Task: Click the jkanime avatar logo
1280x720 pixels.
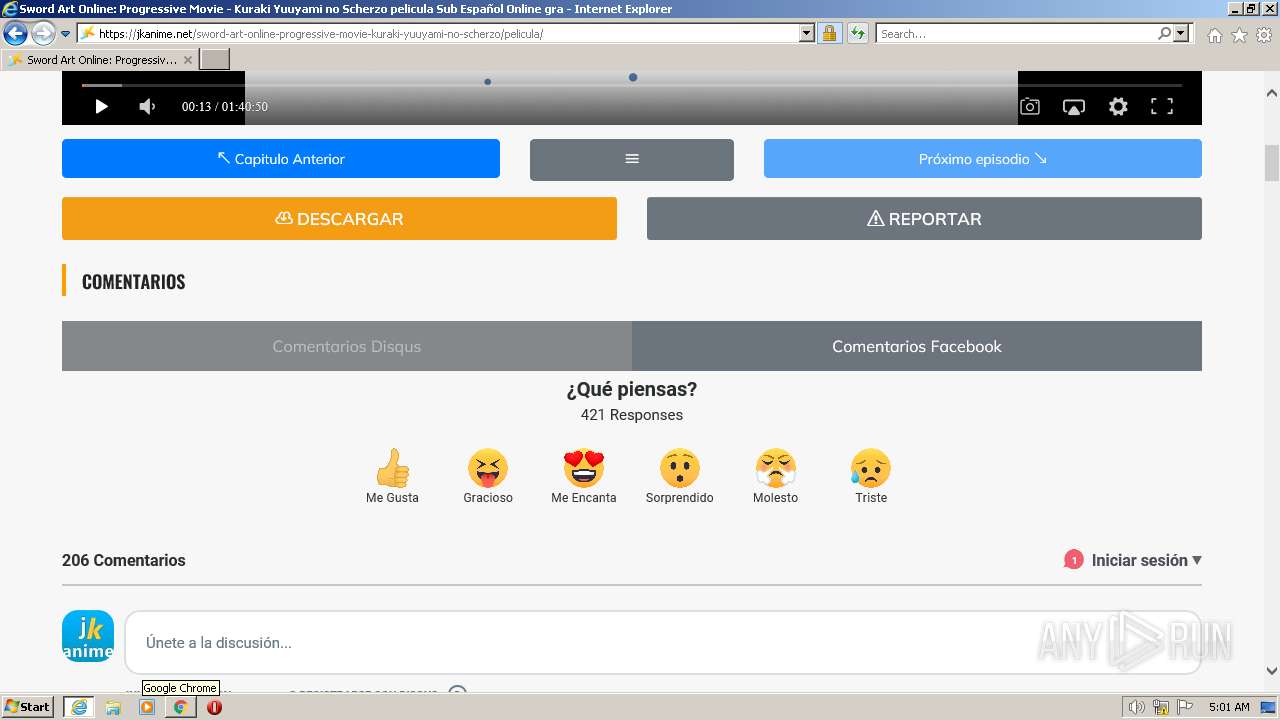Action: (88, 636)
